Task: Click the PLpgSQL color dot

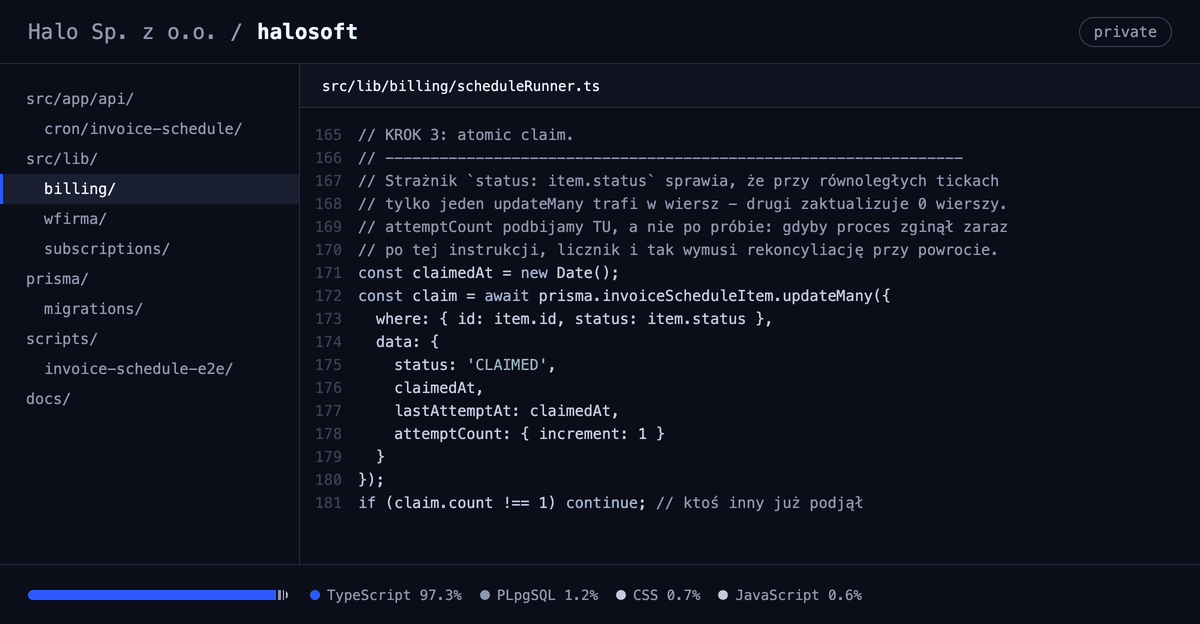Action: tap(486, 595)
